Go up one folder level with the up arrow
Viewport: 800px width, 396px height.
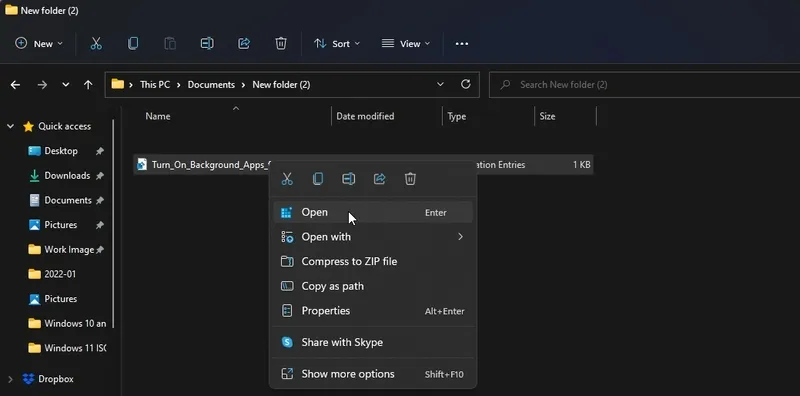[88, 85]
